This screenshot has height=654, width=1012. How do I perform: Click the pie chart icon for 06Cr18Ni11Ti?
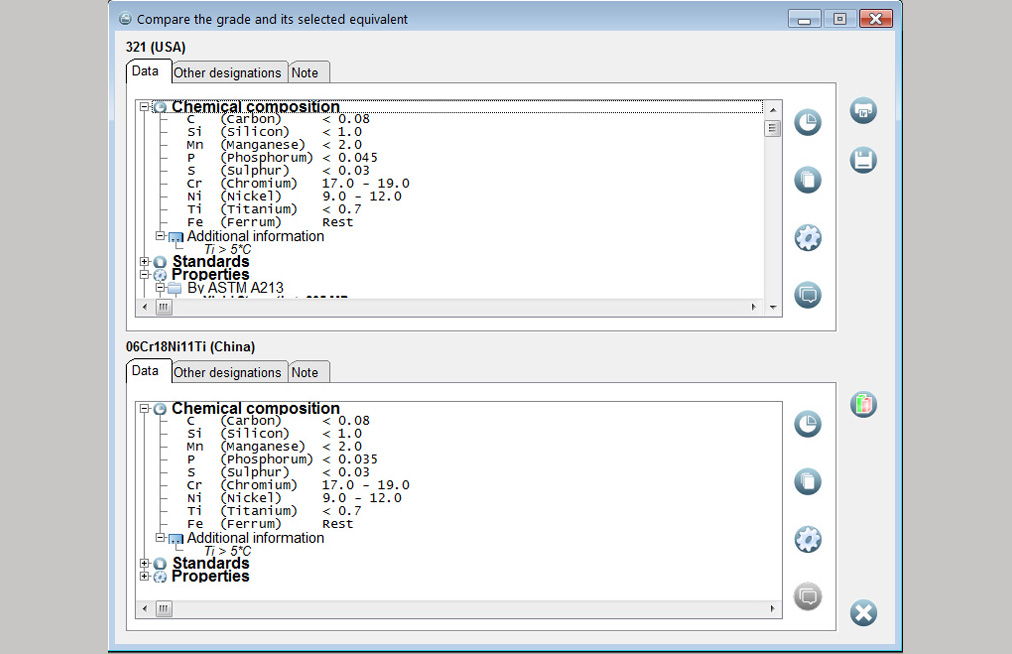(x=807, y=424)
